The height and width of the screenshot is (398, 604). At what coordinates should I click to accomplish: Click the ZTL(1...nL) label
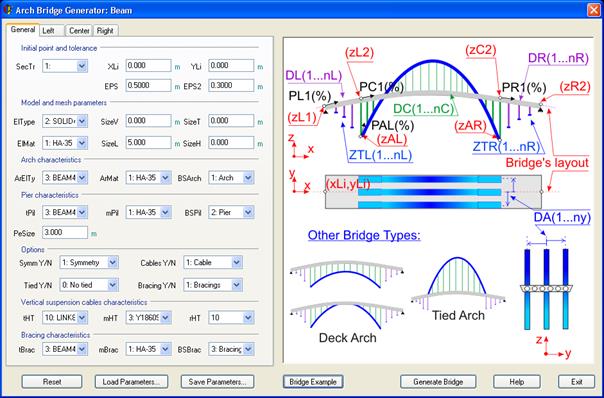point(381,155)
